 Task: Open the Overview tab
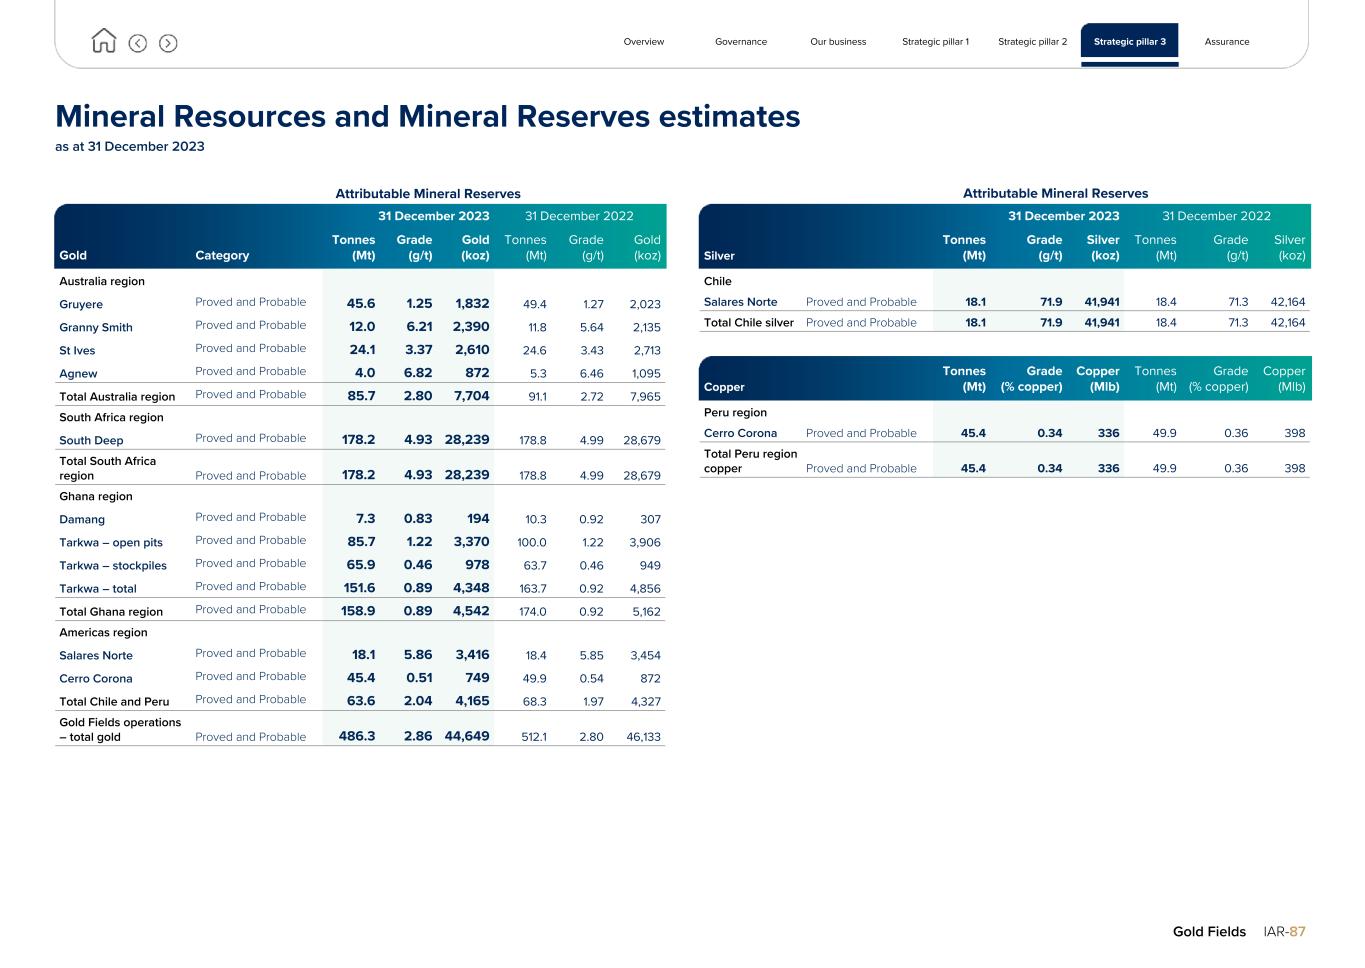tap(643, 42)
